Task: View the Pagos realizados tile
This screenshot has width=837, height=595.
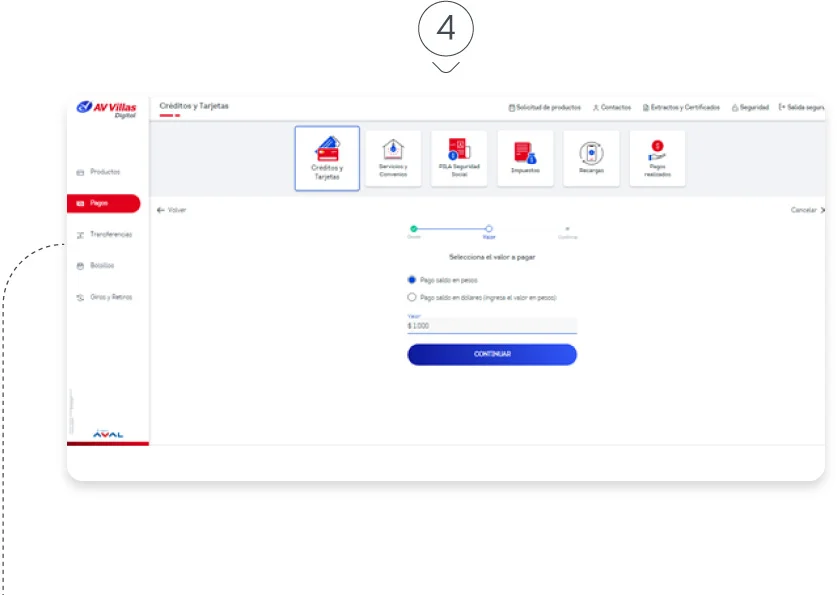Action: coord(657,158)
